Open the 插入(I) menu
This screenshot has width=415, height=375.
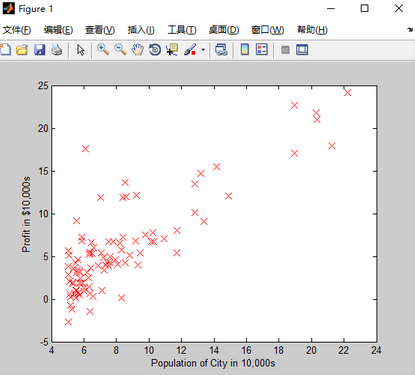141,30
